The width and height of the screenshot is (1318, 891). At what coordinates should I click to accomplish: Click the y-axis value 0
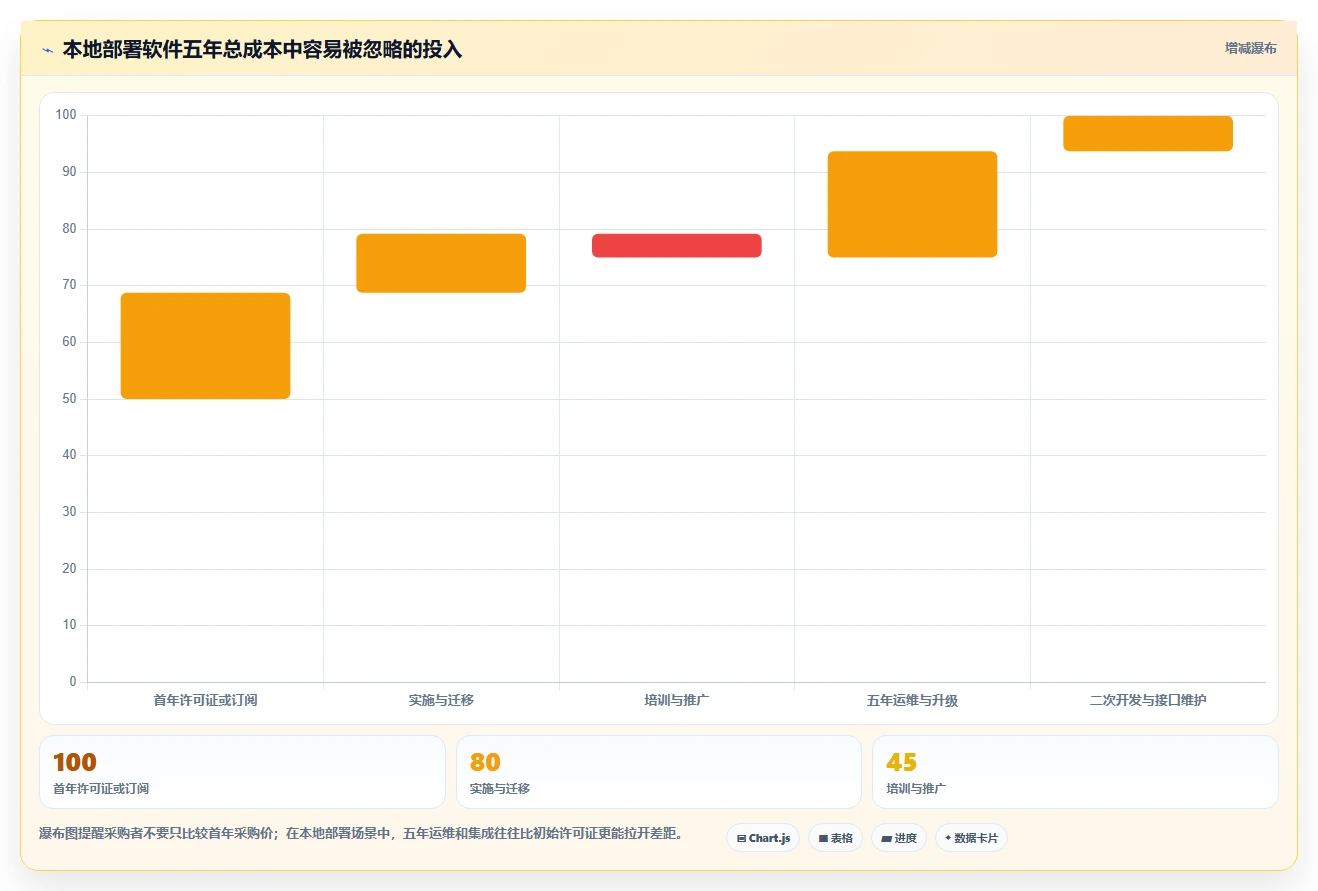(73, 682)
